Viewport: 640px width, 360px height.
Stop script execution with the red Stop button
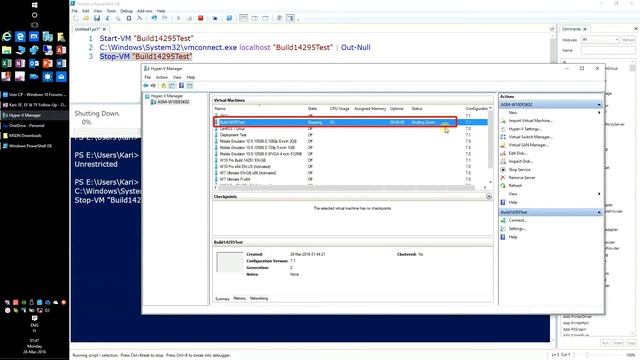click(x=200, y=18)
